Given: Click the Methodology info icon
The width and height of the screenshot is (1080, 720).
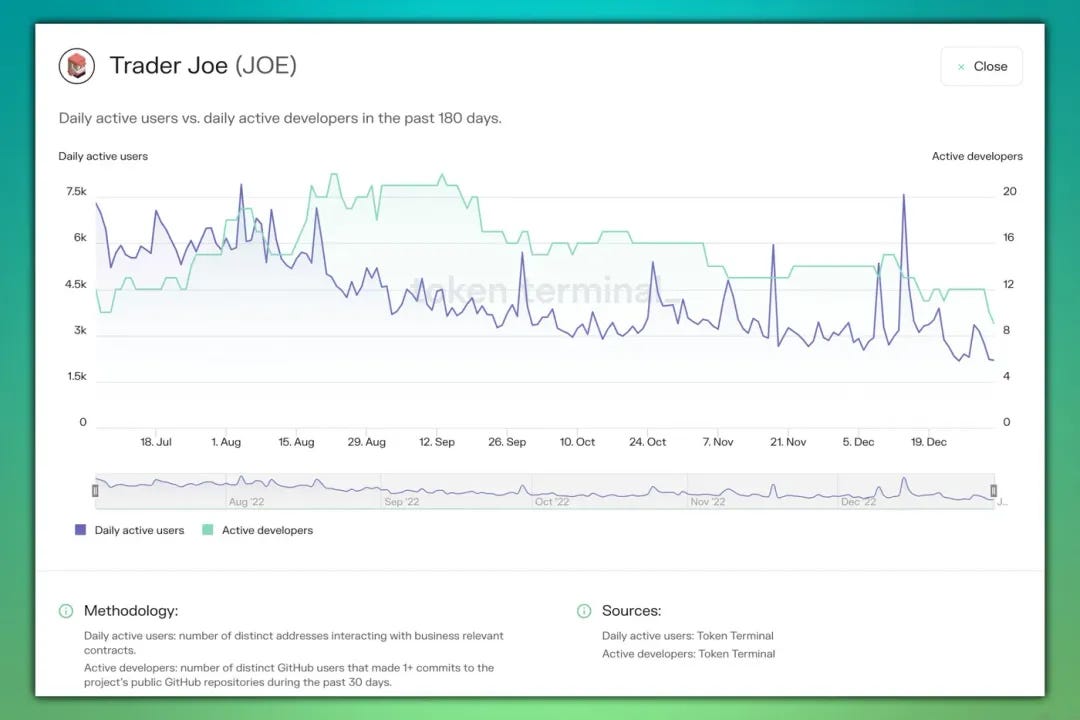Looking at the screenshot, I should 66,611.
